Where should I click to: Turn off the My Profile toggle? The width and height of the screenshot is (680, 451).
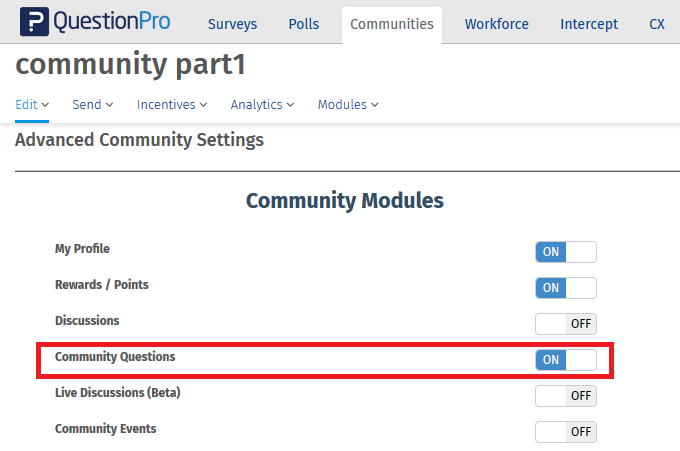coord(565,252)
